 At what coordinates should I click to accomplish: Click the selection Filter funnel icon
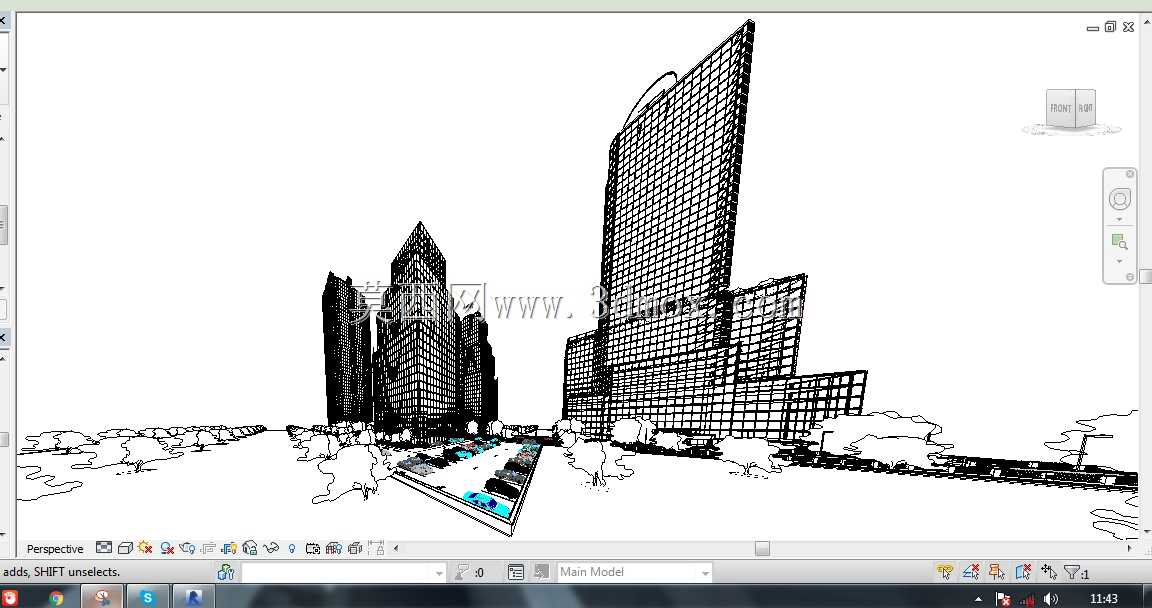[x=1073, y=572]
